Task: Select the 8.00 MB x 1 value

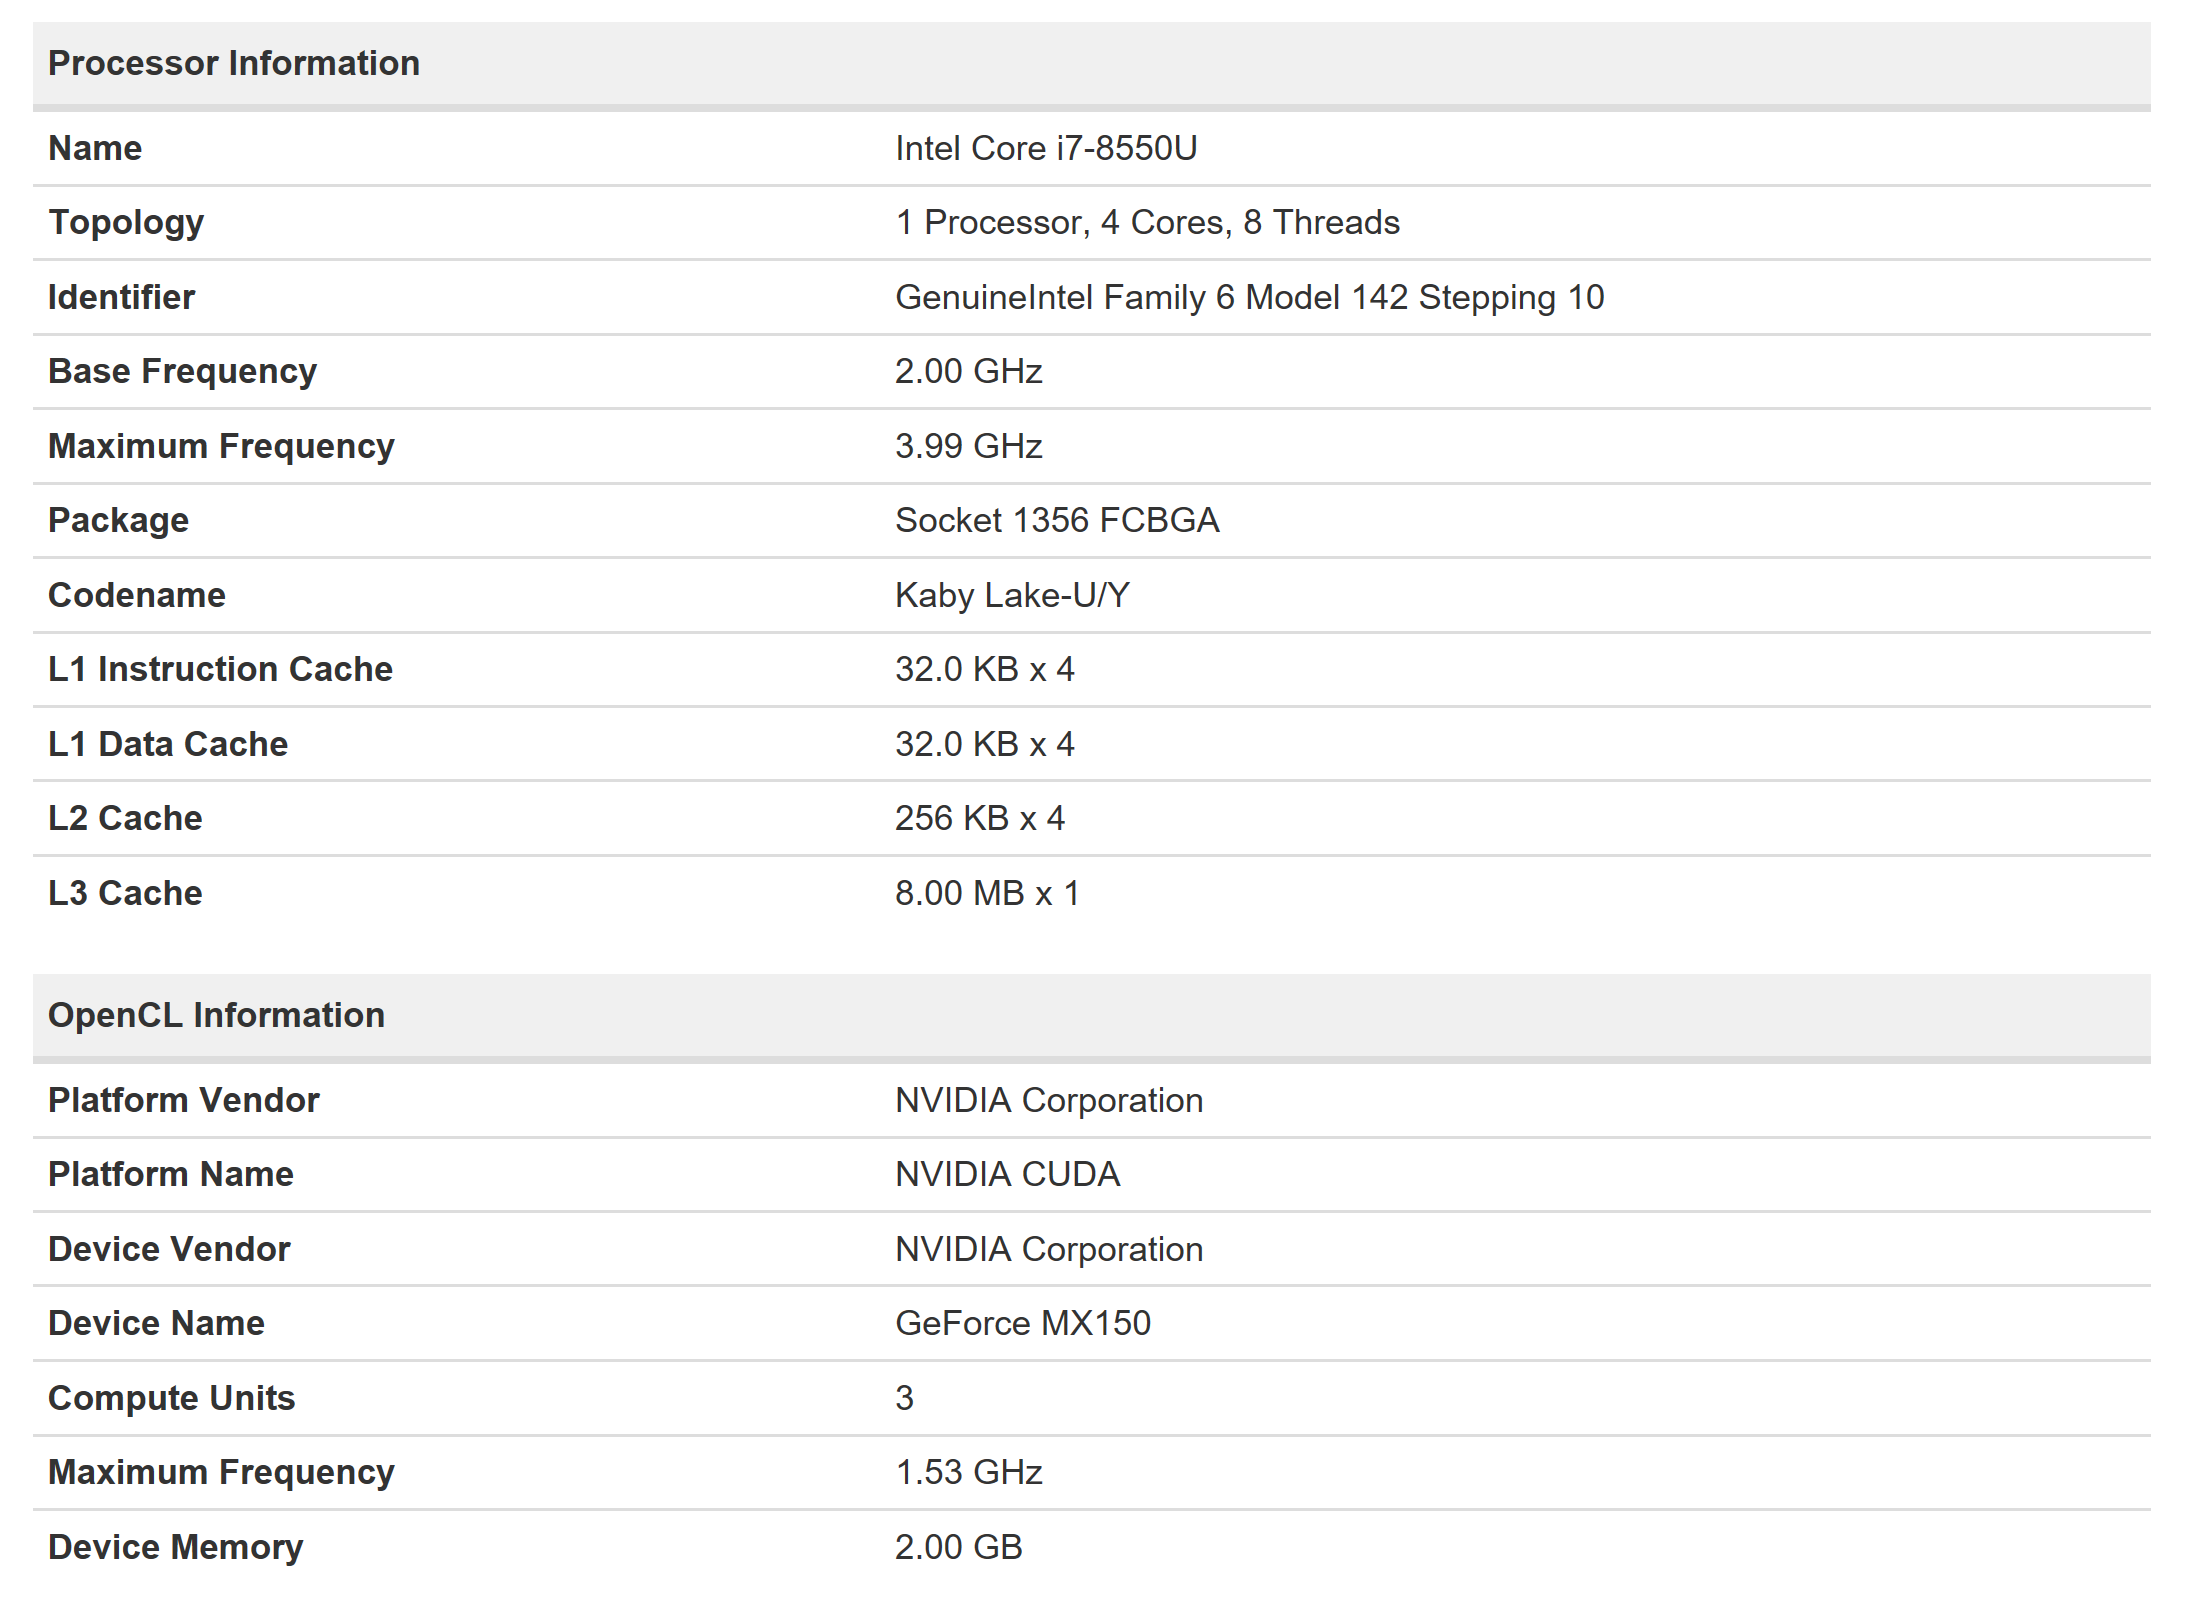Action: [987, 893]
